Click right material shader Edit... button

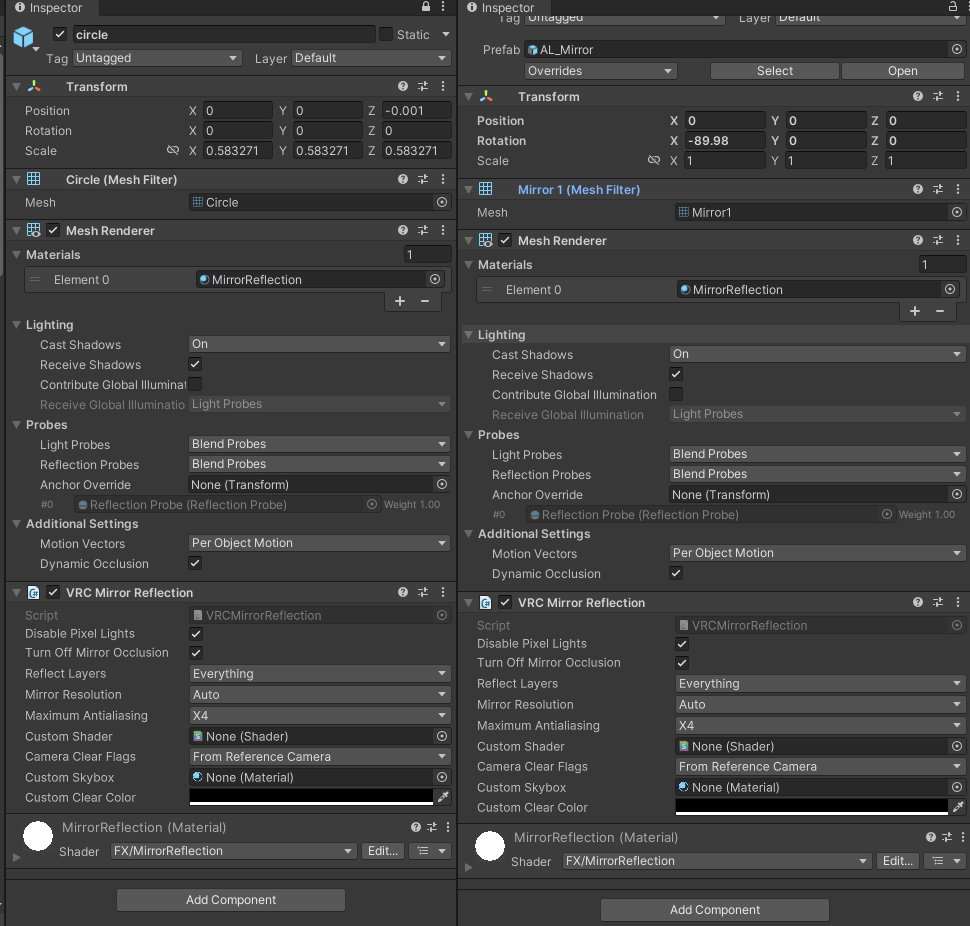898,860
